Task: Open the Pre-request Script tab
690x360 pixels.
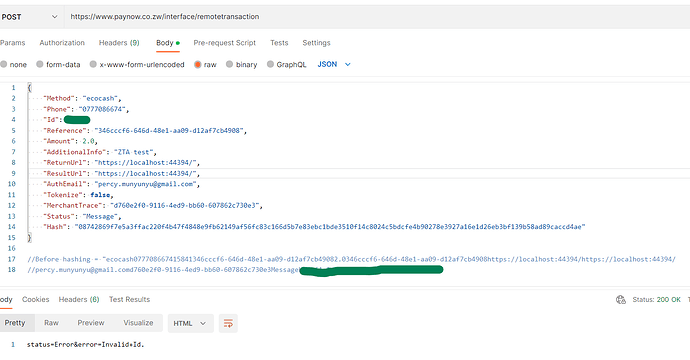Action: 224,43
